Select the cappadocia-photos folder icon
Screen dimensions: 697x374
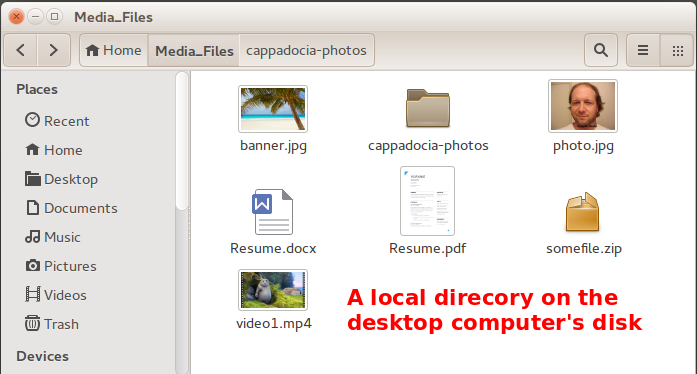428,108
